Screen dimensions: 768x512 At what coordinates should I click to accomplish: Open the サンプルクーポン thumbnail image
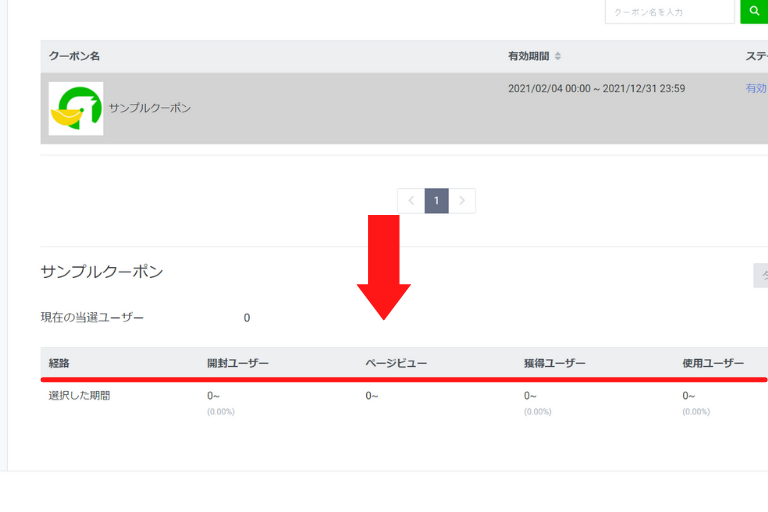coord(76,108)
